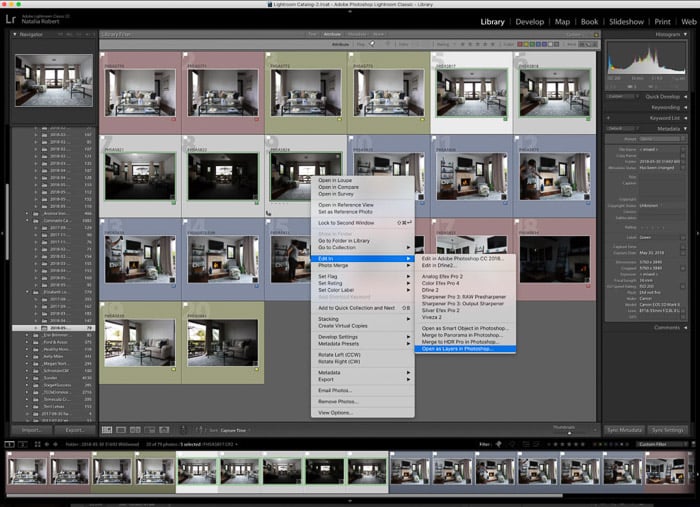Click the Import button
700x507 pixels.
click(x=31, y=430)
